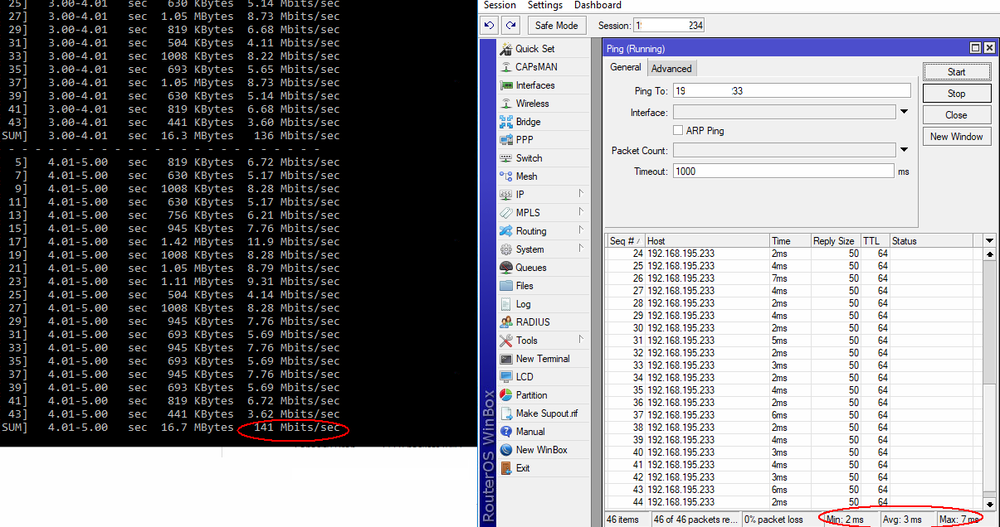The width and height of the screenshot is (1000, 527).
Task: Open the RADIUS sidebar icon
Action: [506, 322]
